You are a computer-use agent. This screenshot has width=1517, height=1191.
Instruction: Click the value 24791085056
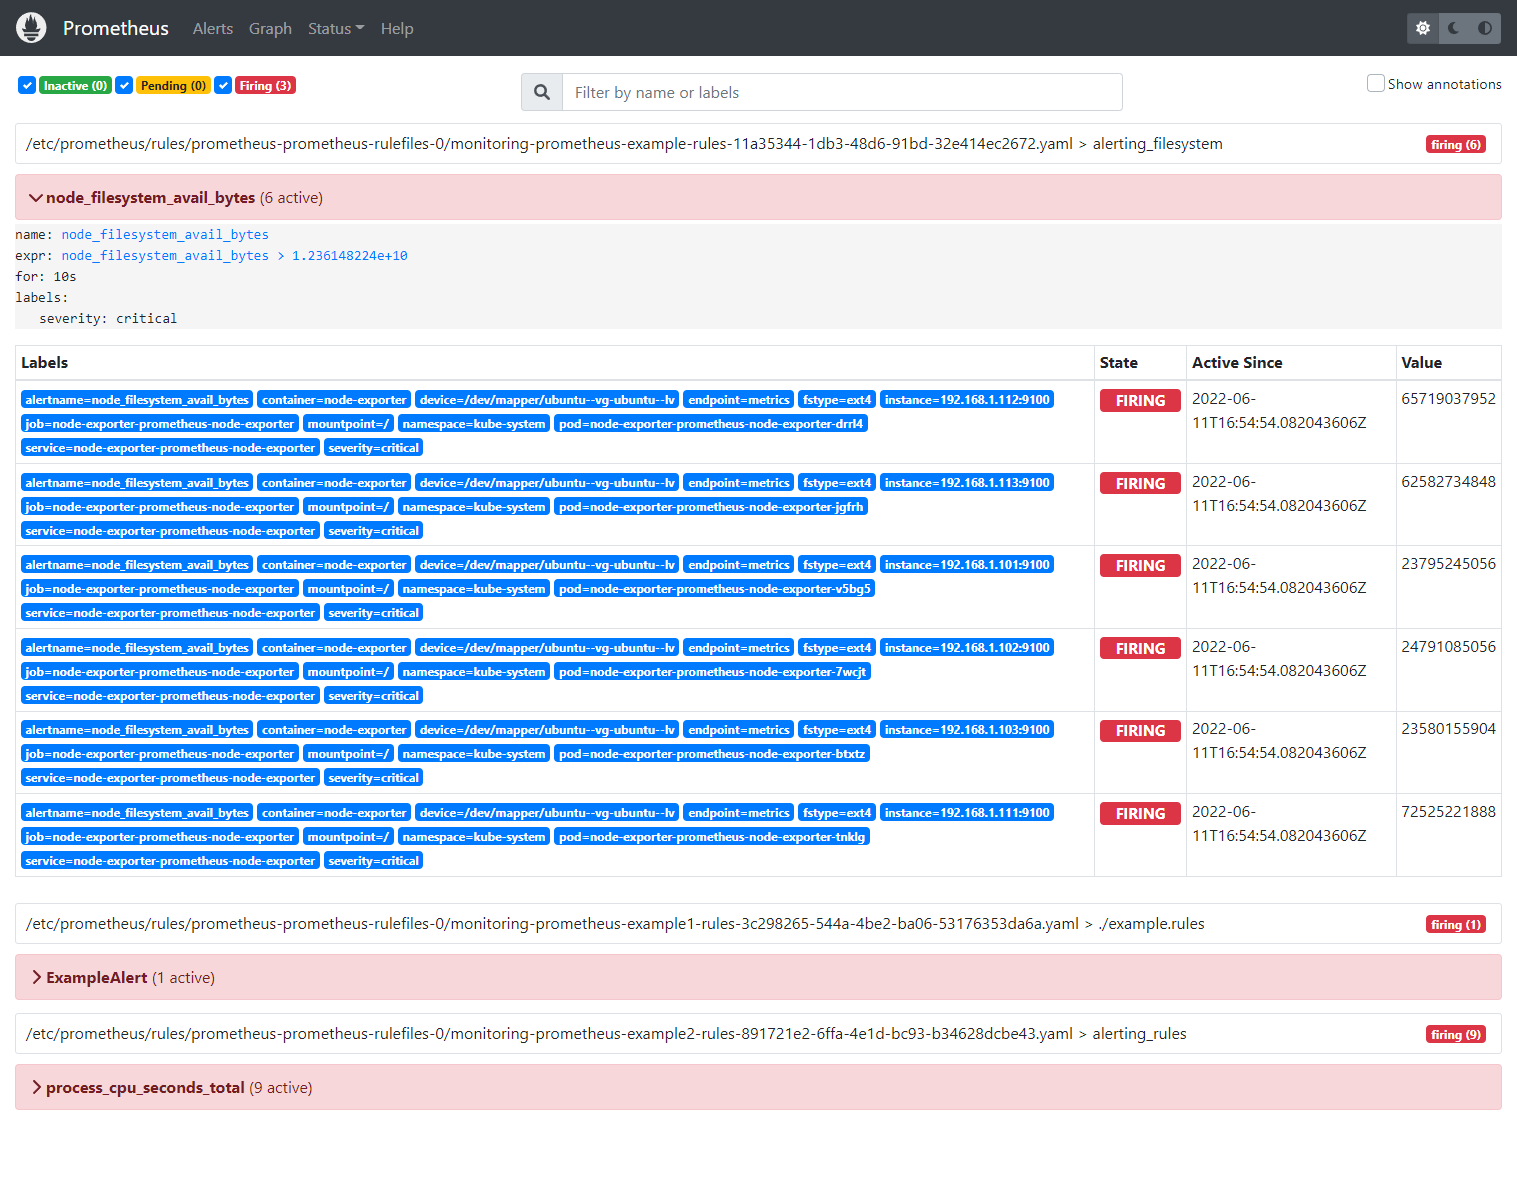pos(1448,646)
